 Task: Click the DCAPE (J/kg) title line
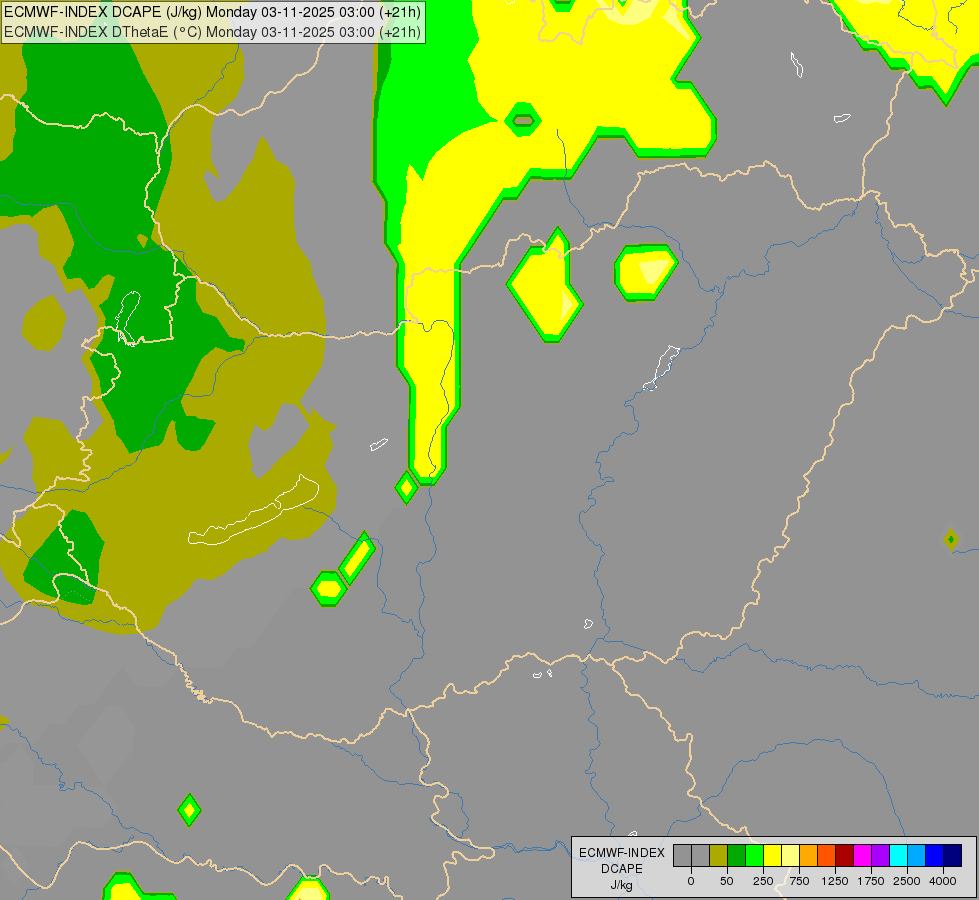213,12
